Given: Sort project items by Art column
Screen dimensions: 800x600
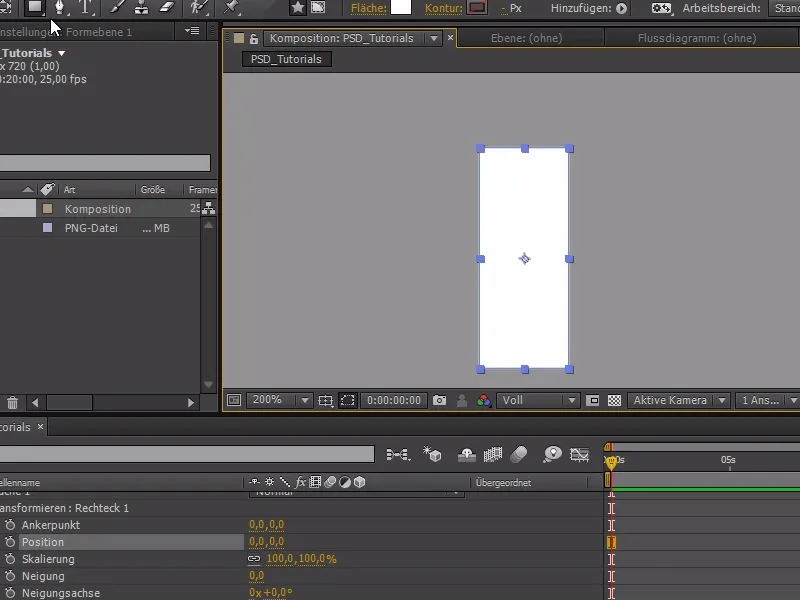Looking at the screenshot, I should [69, 190].
